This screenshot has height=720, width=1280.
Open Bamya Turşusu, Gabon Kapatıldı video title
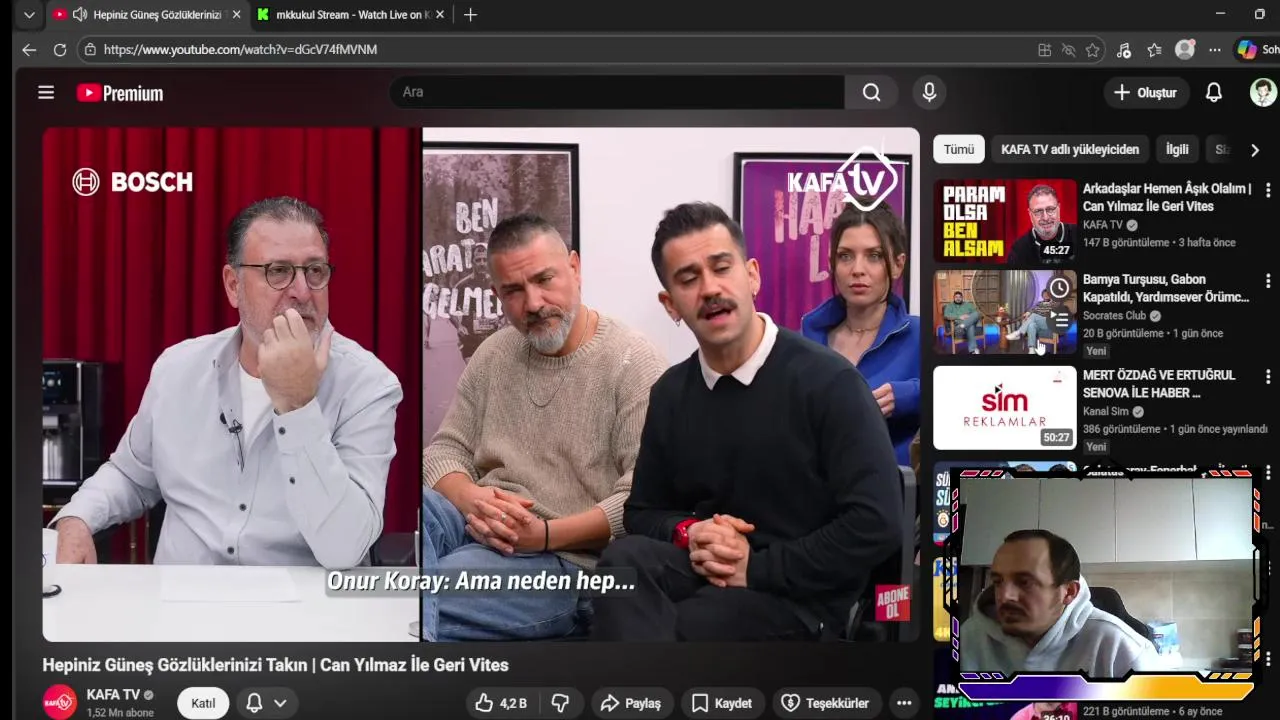[x=1166, y=288]
